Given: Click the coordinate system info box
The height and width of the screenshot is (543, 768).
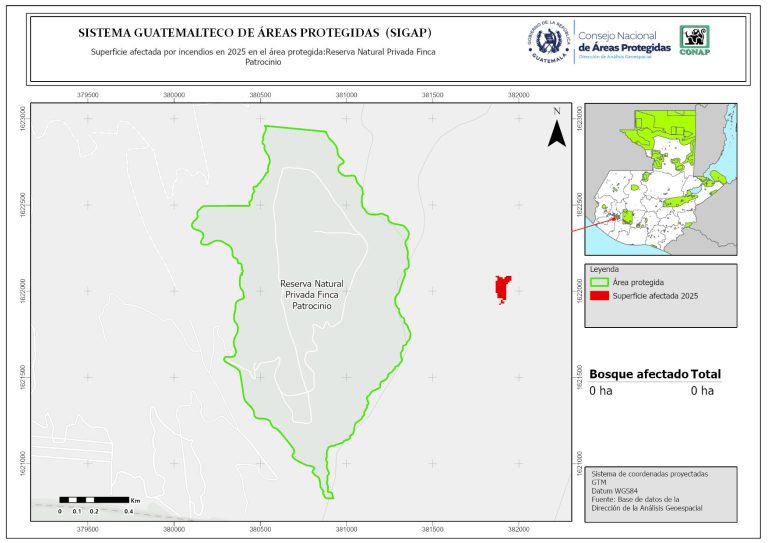Looking at the screenshot, I should tap(661, 490).
